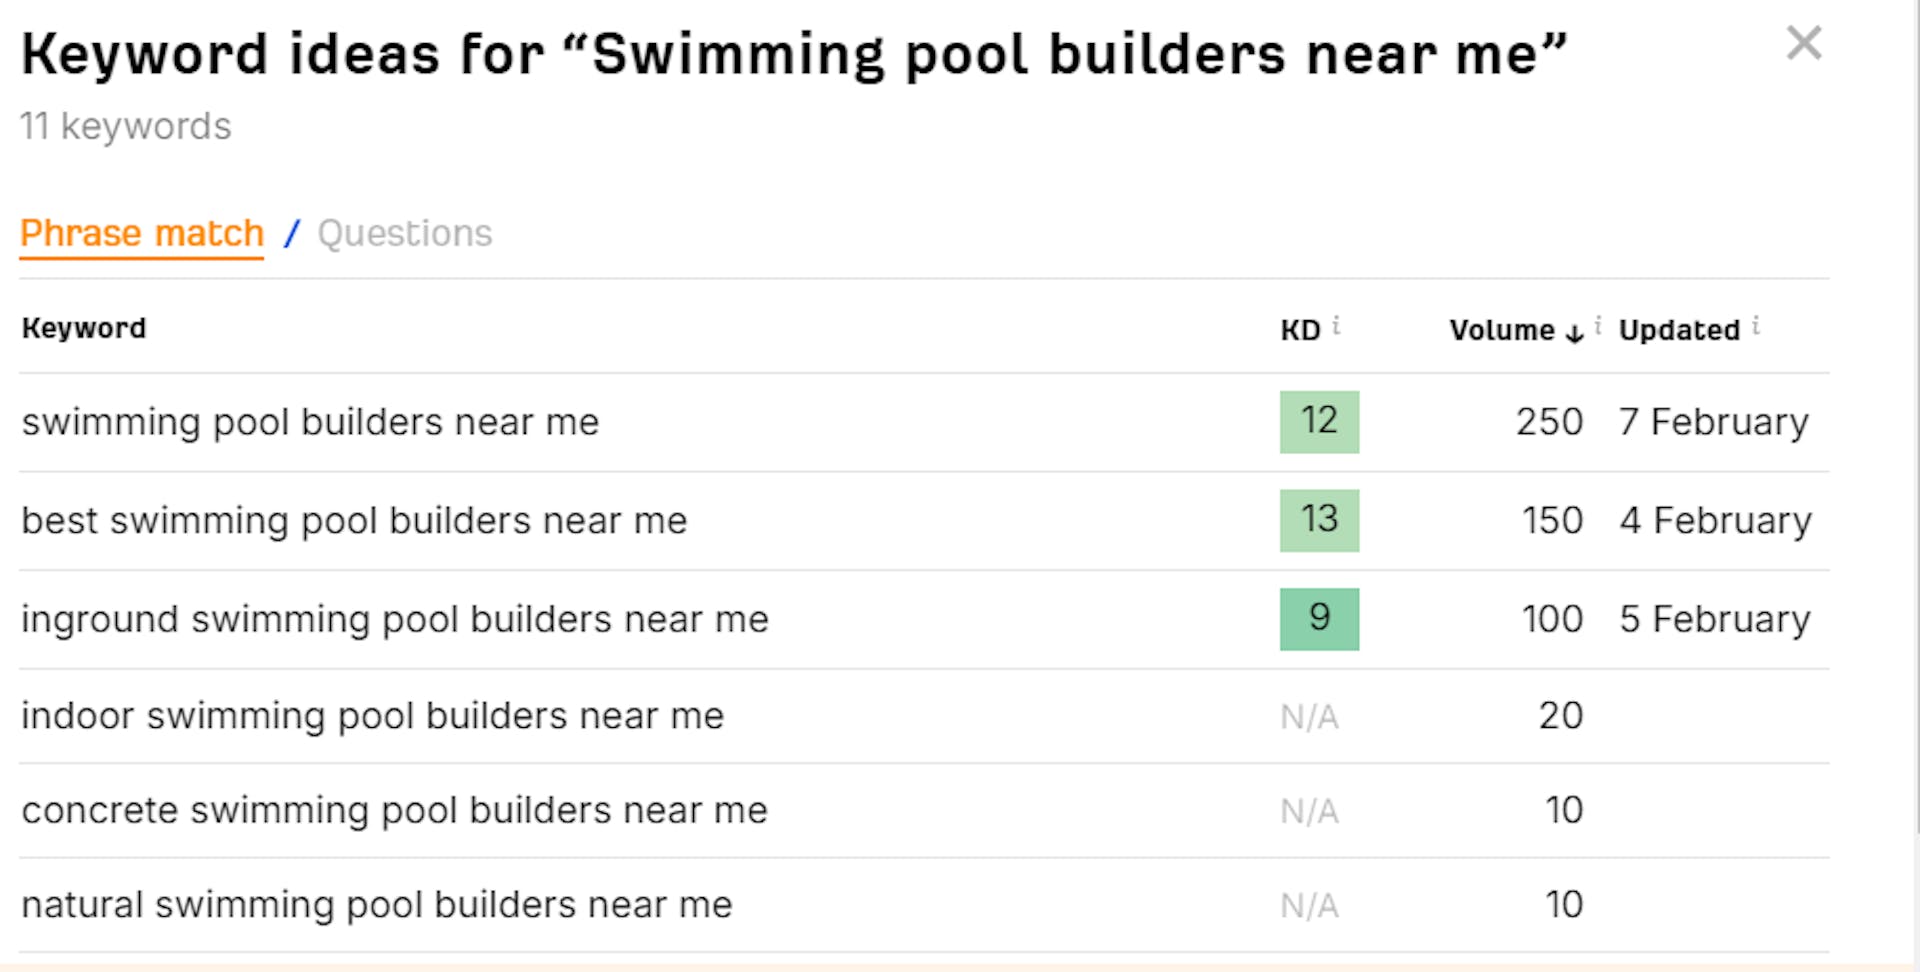Sort by the Volume column header
The width and height of the screenshot is (1920, 972).
click(x=1502, y=330)
